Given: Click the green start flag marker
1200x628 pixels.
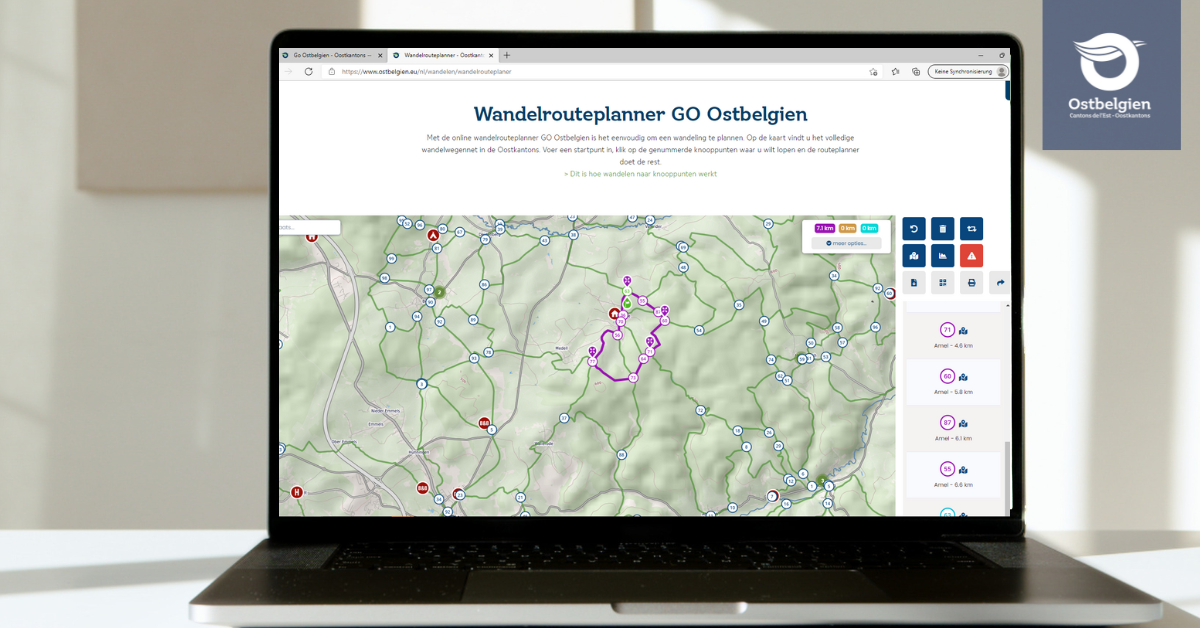Looking at the screenshot, I should pyautogui.click(x=627, y=302).
